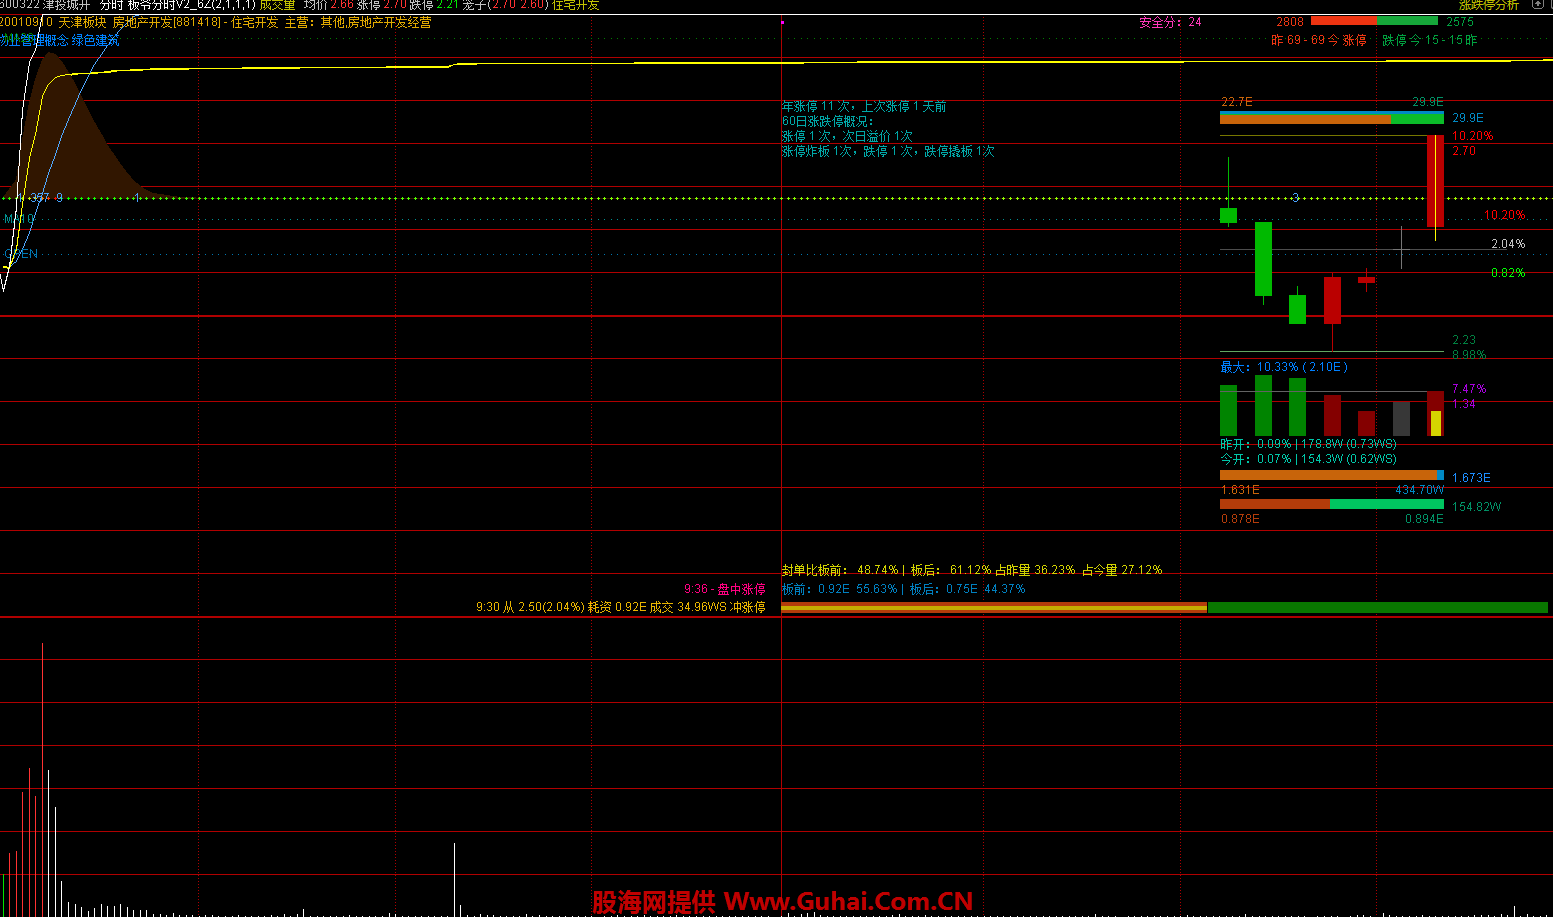The height and width of the screenshot is (917, 1553).
Task: Click the 0.894E buy amount
Action: pyautogui.click(x=1424, y=519)
